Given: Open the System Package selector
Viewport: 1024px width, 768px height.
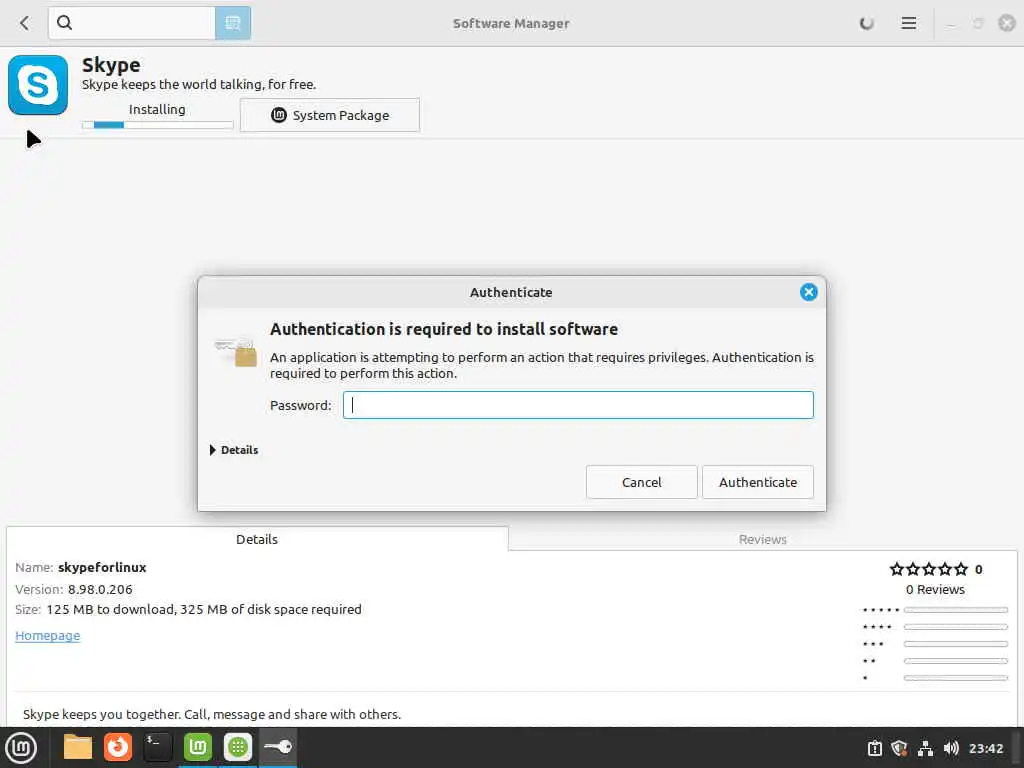Looking at the screenshot, I should pyautogui.click(x=330, y=115).
